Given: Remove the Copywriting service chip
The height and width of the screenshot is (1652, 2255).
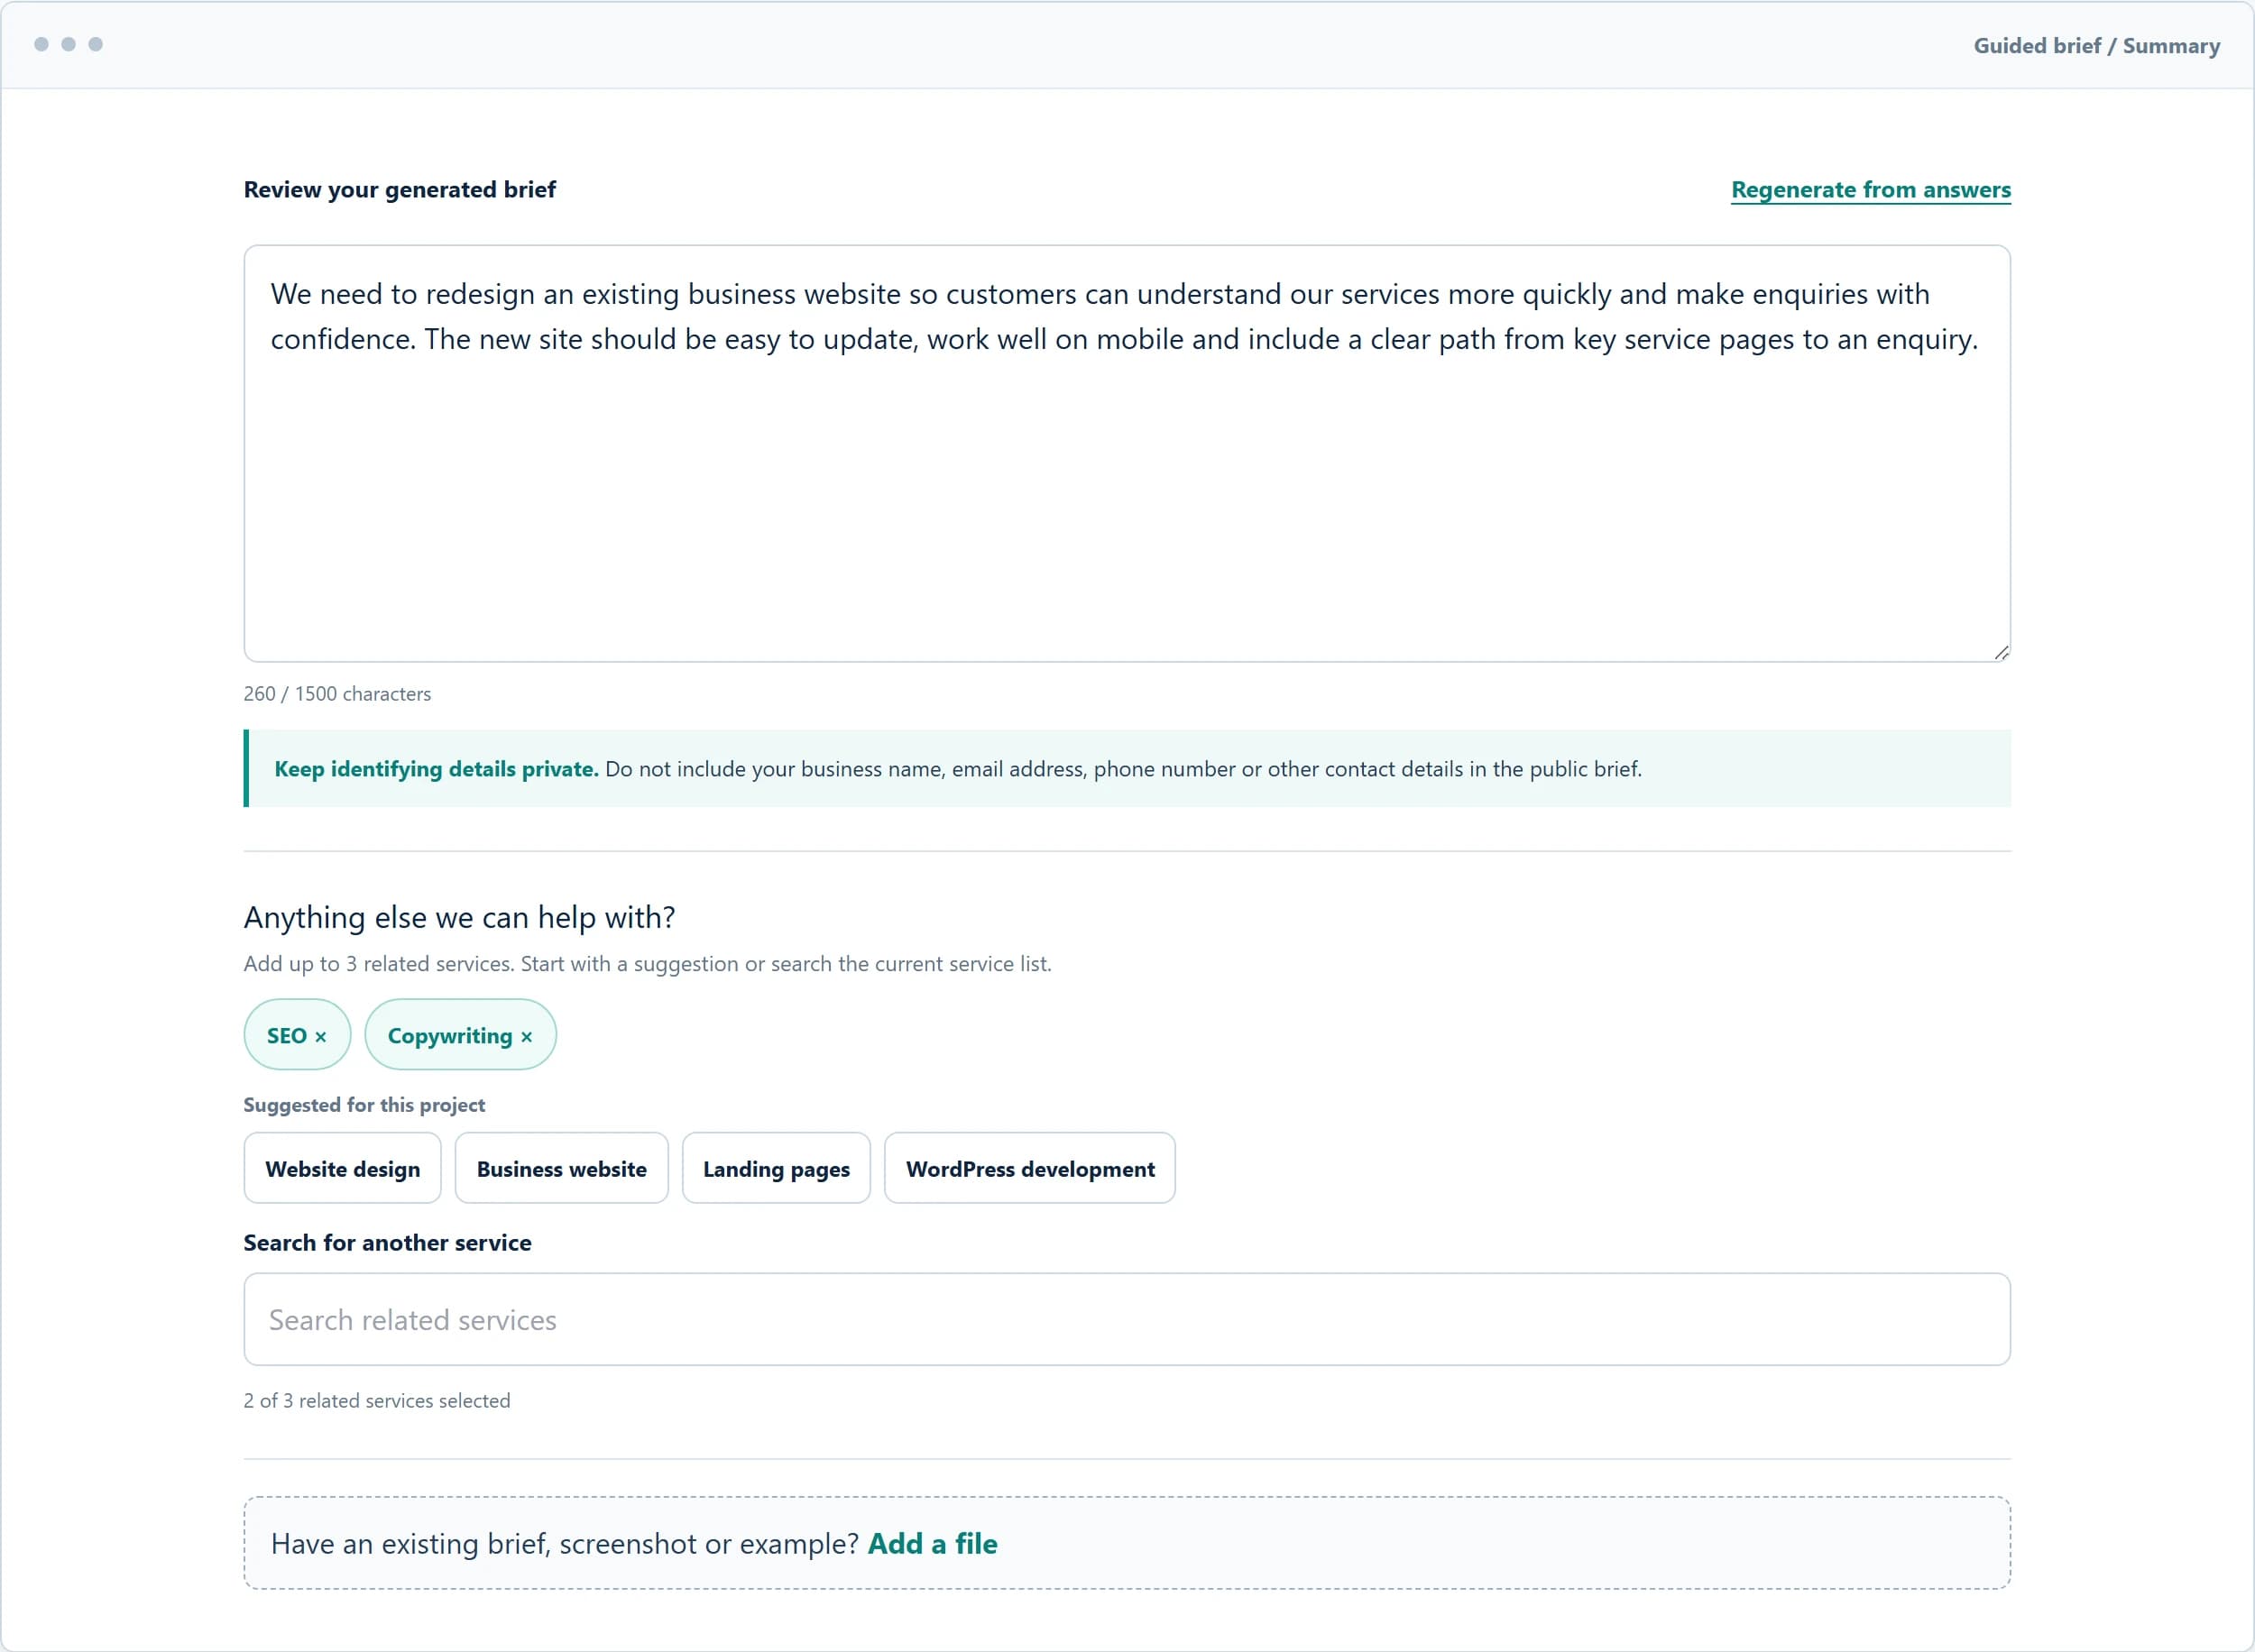Looking at the screenshot, I should tap(526, 1037).
